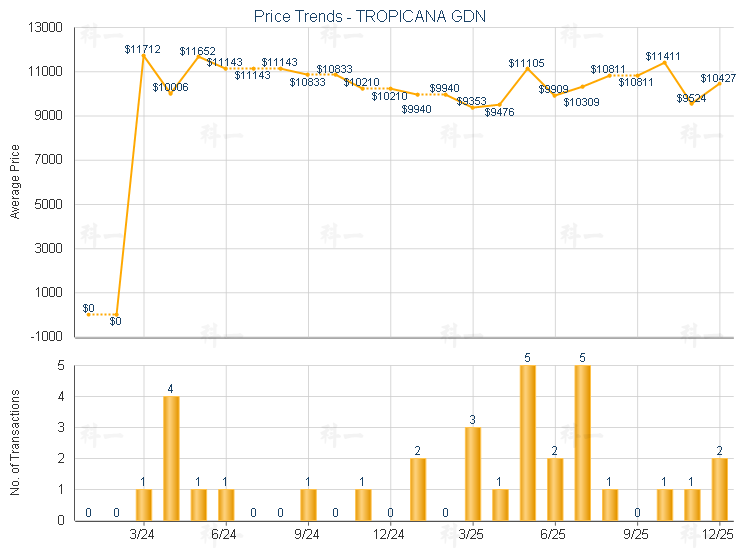
Task: Select the $11105 price data label
Action: (x=527, y=63)
